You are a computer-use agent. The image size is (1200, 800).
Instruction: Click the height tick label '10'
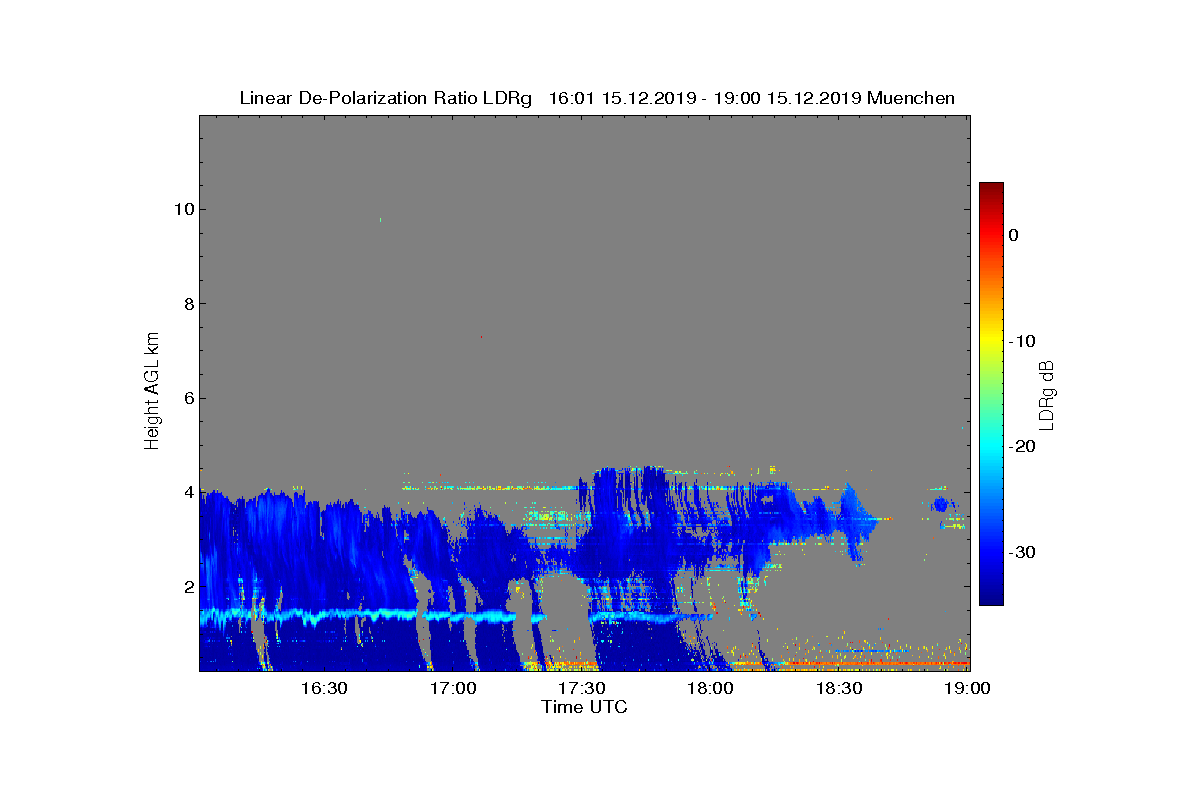tap(183, 209)
